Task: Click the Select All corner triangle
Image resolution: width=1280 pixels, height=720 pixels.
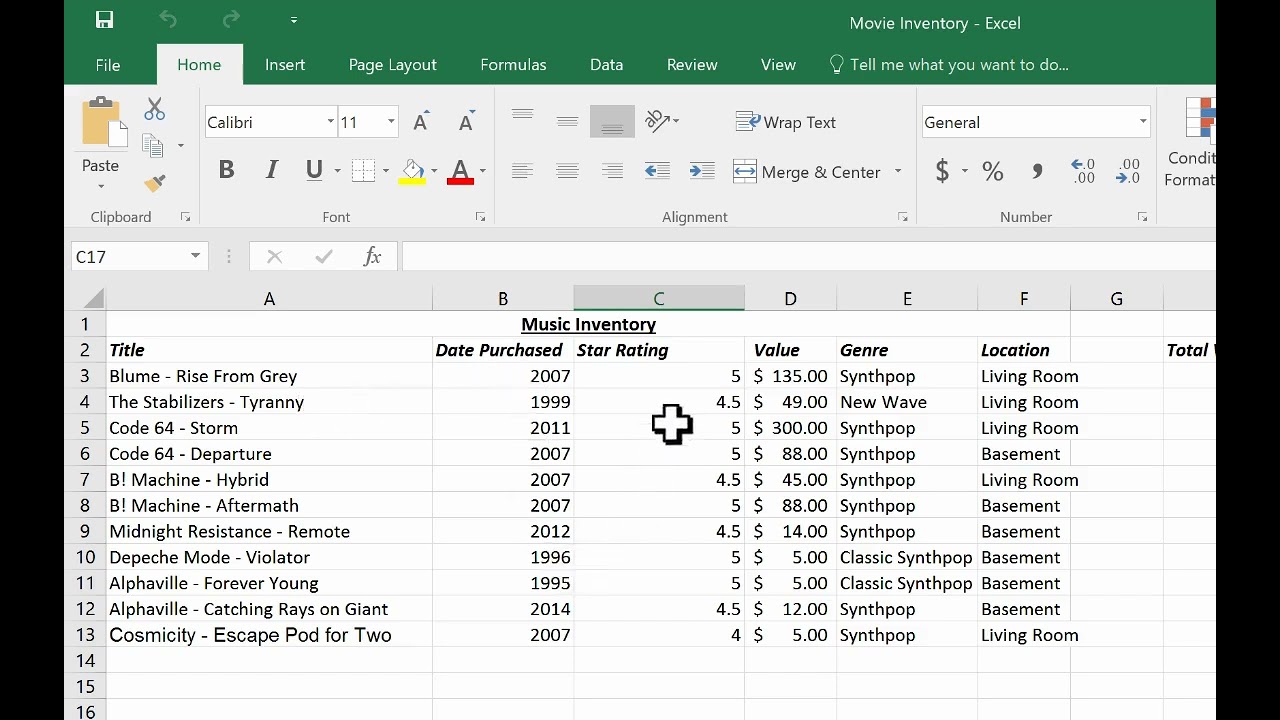Action: coord(94,298)
